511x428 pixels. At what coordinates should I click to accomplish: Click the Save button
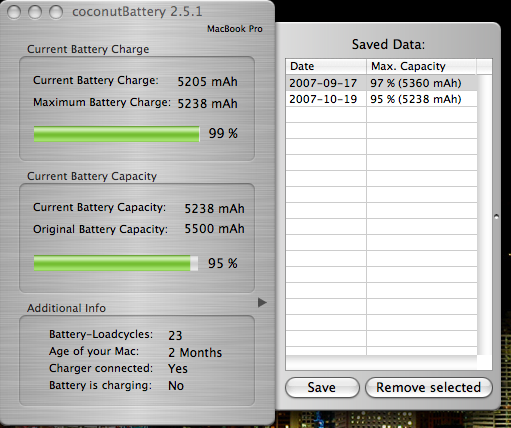click(x=322, y=387)
